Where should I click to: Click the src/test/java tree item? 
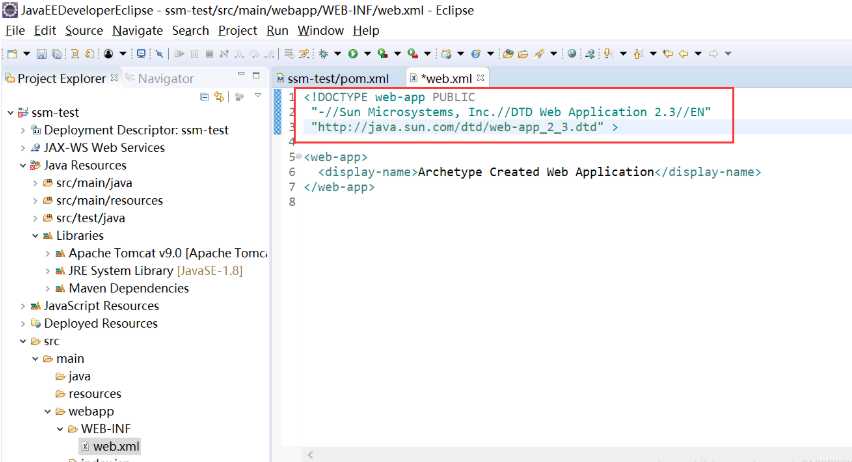[84, 218]
